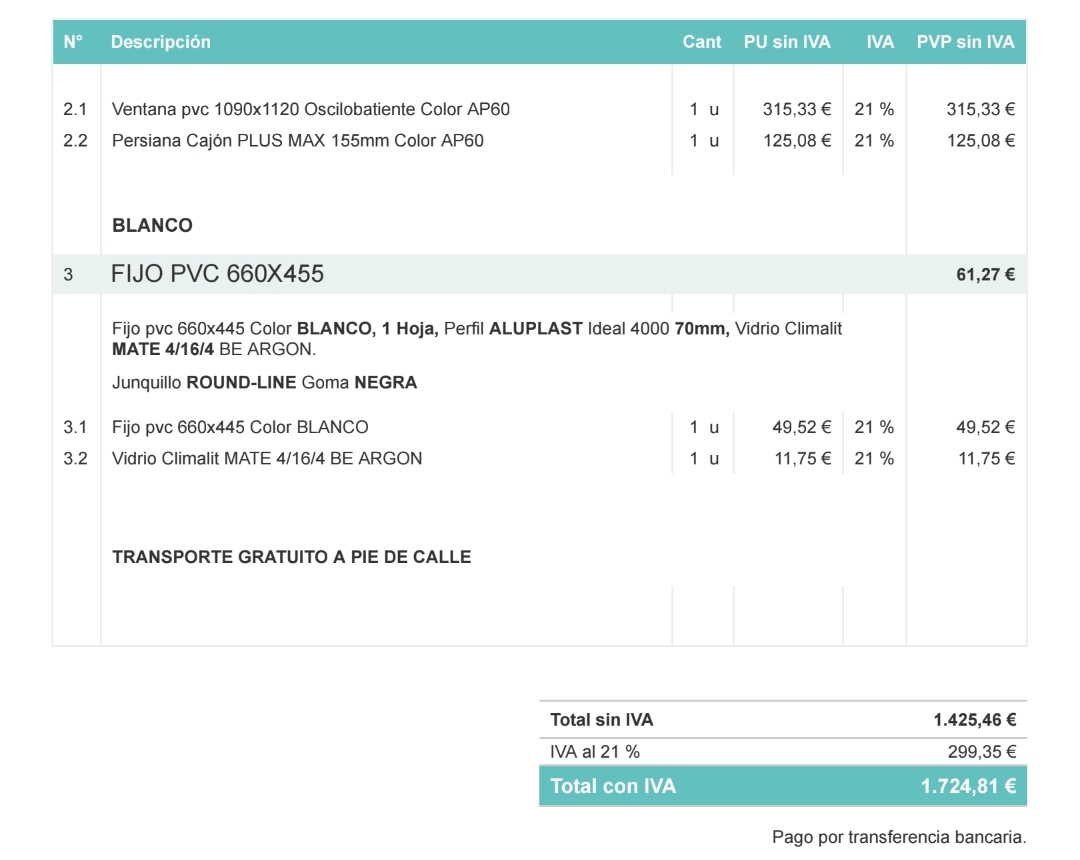
Task: Select the IVA amount 299,35 €
Action: [x=982, y=752]
